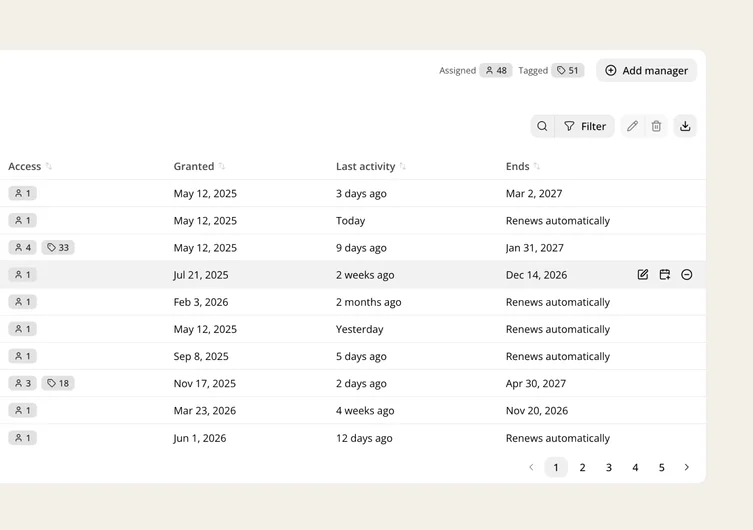Click the 'Dec 14, 2026' end date
Screen dimensions: 753x530
pos(536,275)
